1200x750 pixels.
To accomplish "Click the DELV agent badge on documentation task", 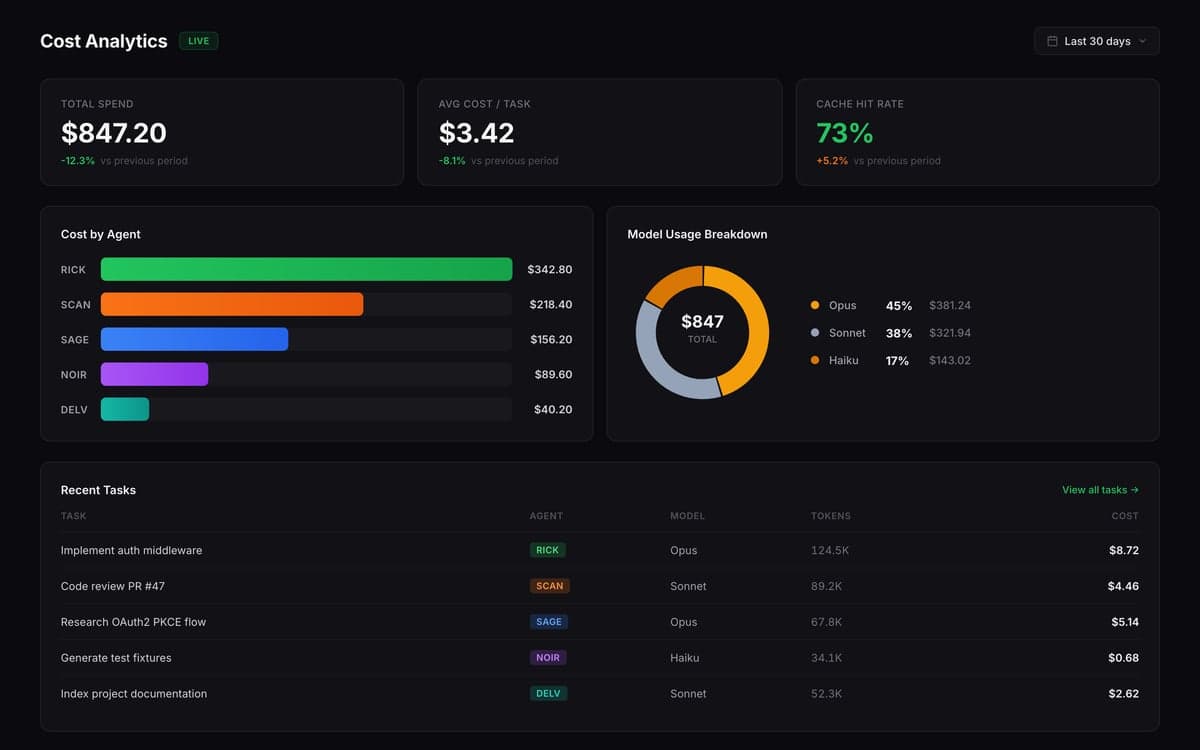I will 548,693.
